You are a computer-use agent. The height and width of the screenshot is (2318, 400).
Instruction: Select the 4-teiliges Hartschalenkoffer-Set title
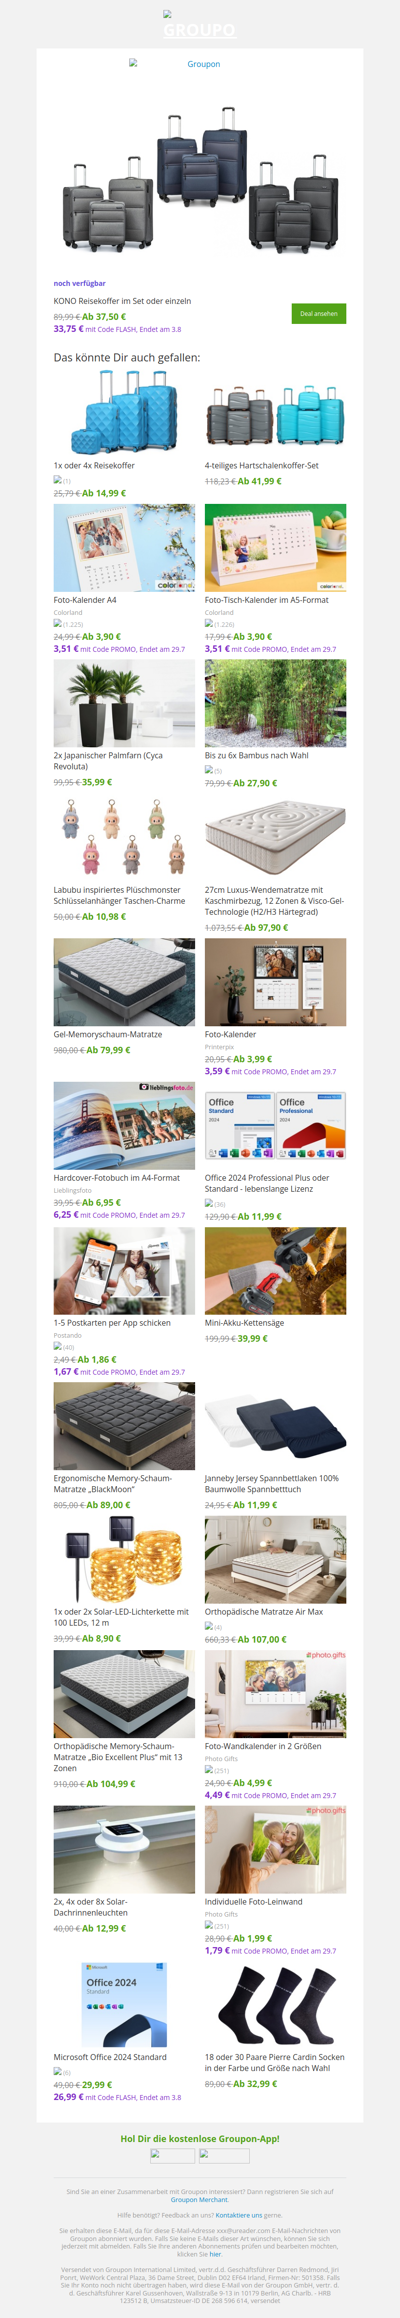(262, 465)
